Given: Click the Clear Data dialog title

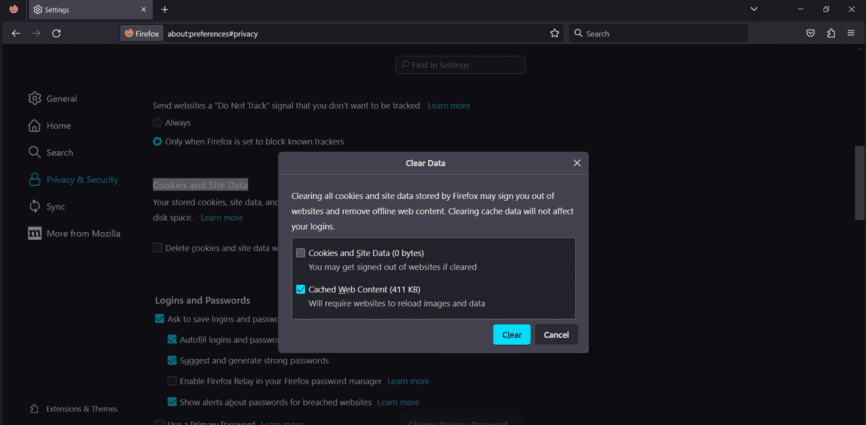Looking at the screenshot, I should coord(425,163).
